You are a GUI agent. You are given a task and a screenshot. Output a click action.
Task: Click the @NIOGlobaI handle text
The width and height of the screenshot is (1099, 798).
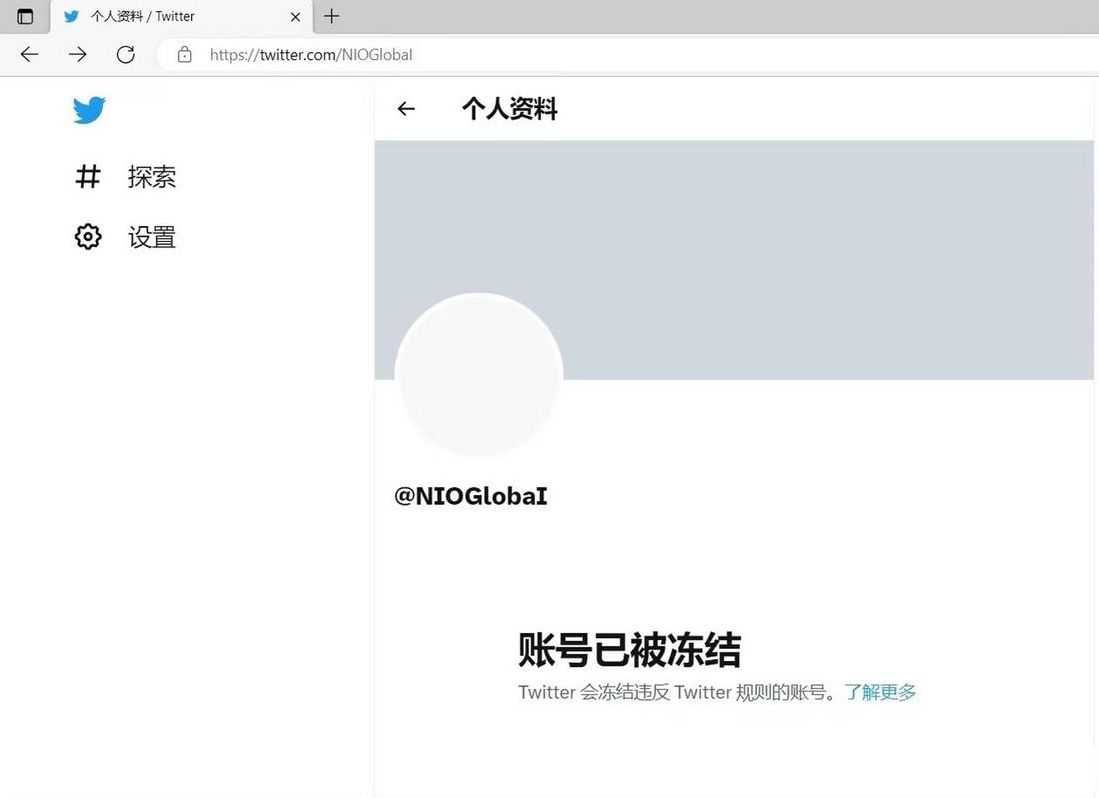tap(471, 496)
